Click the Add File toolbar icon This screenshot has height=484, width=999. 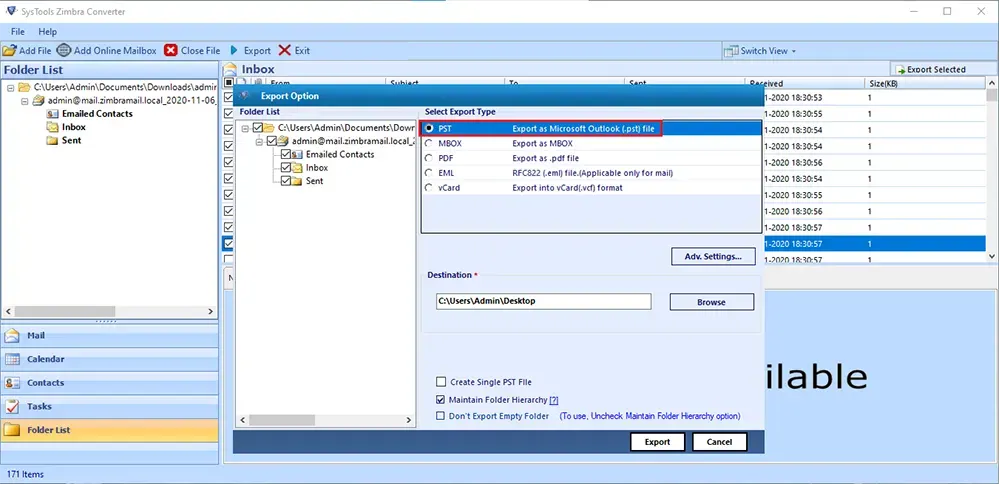point(9,50)
